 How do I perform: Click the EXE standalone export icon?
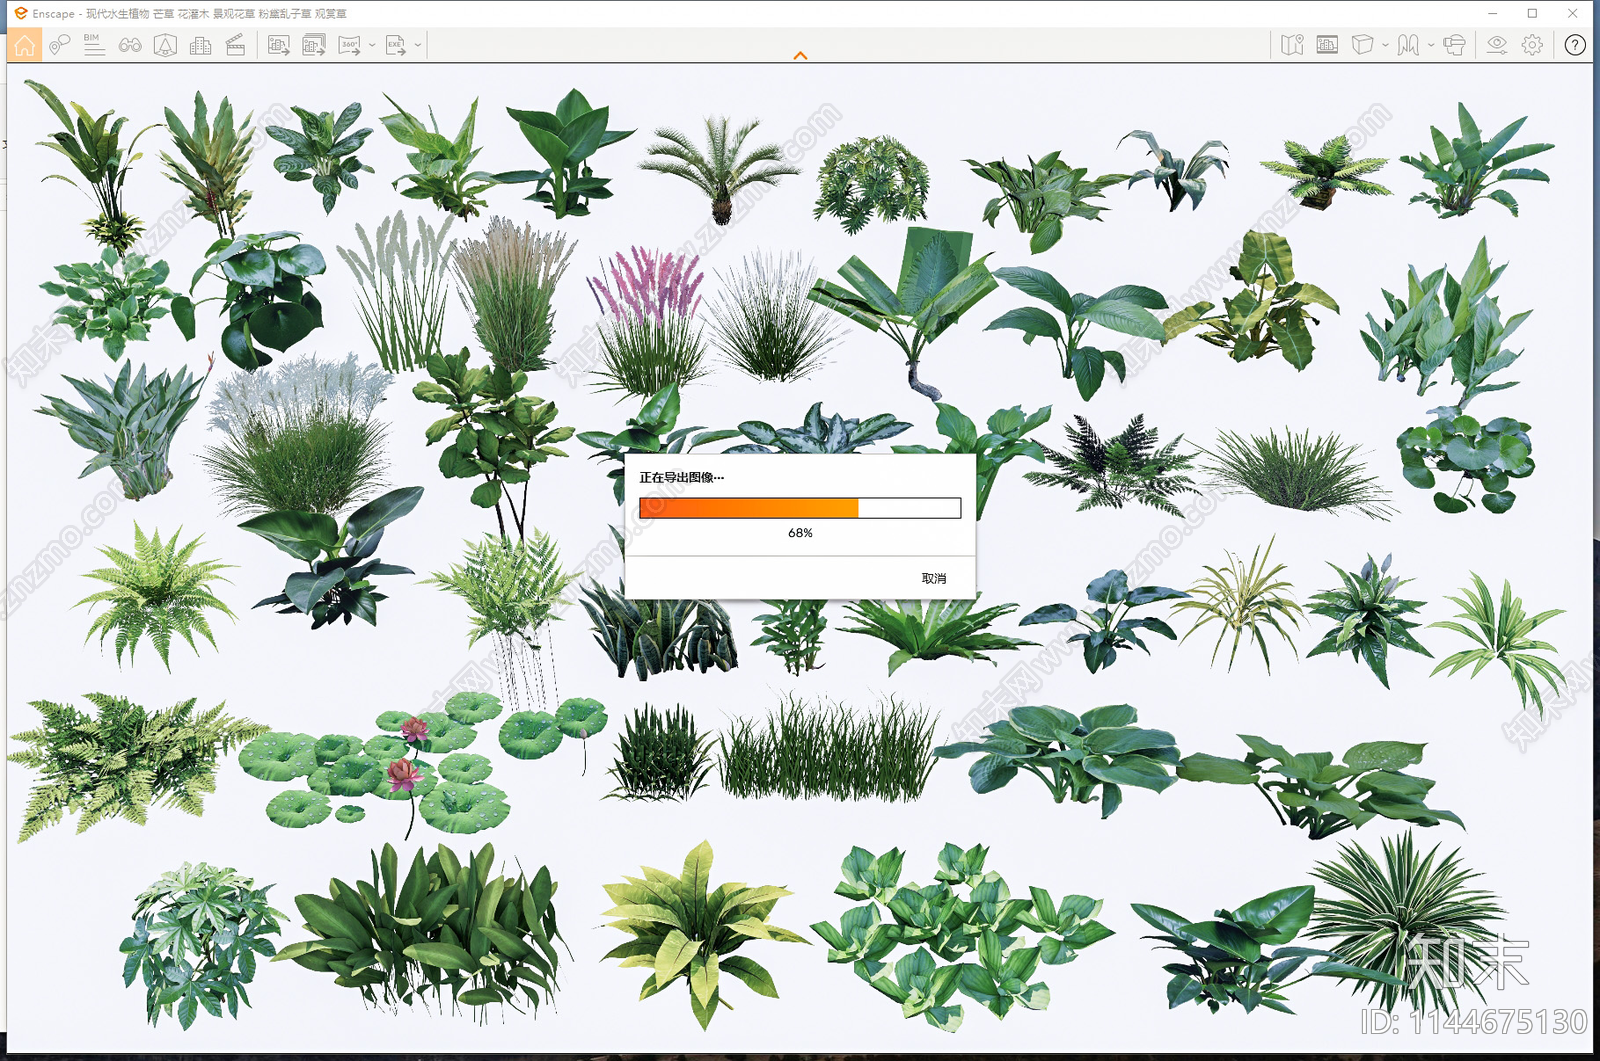click(396, 45)
